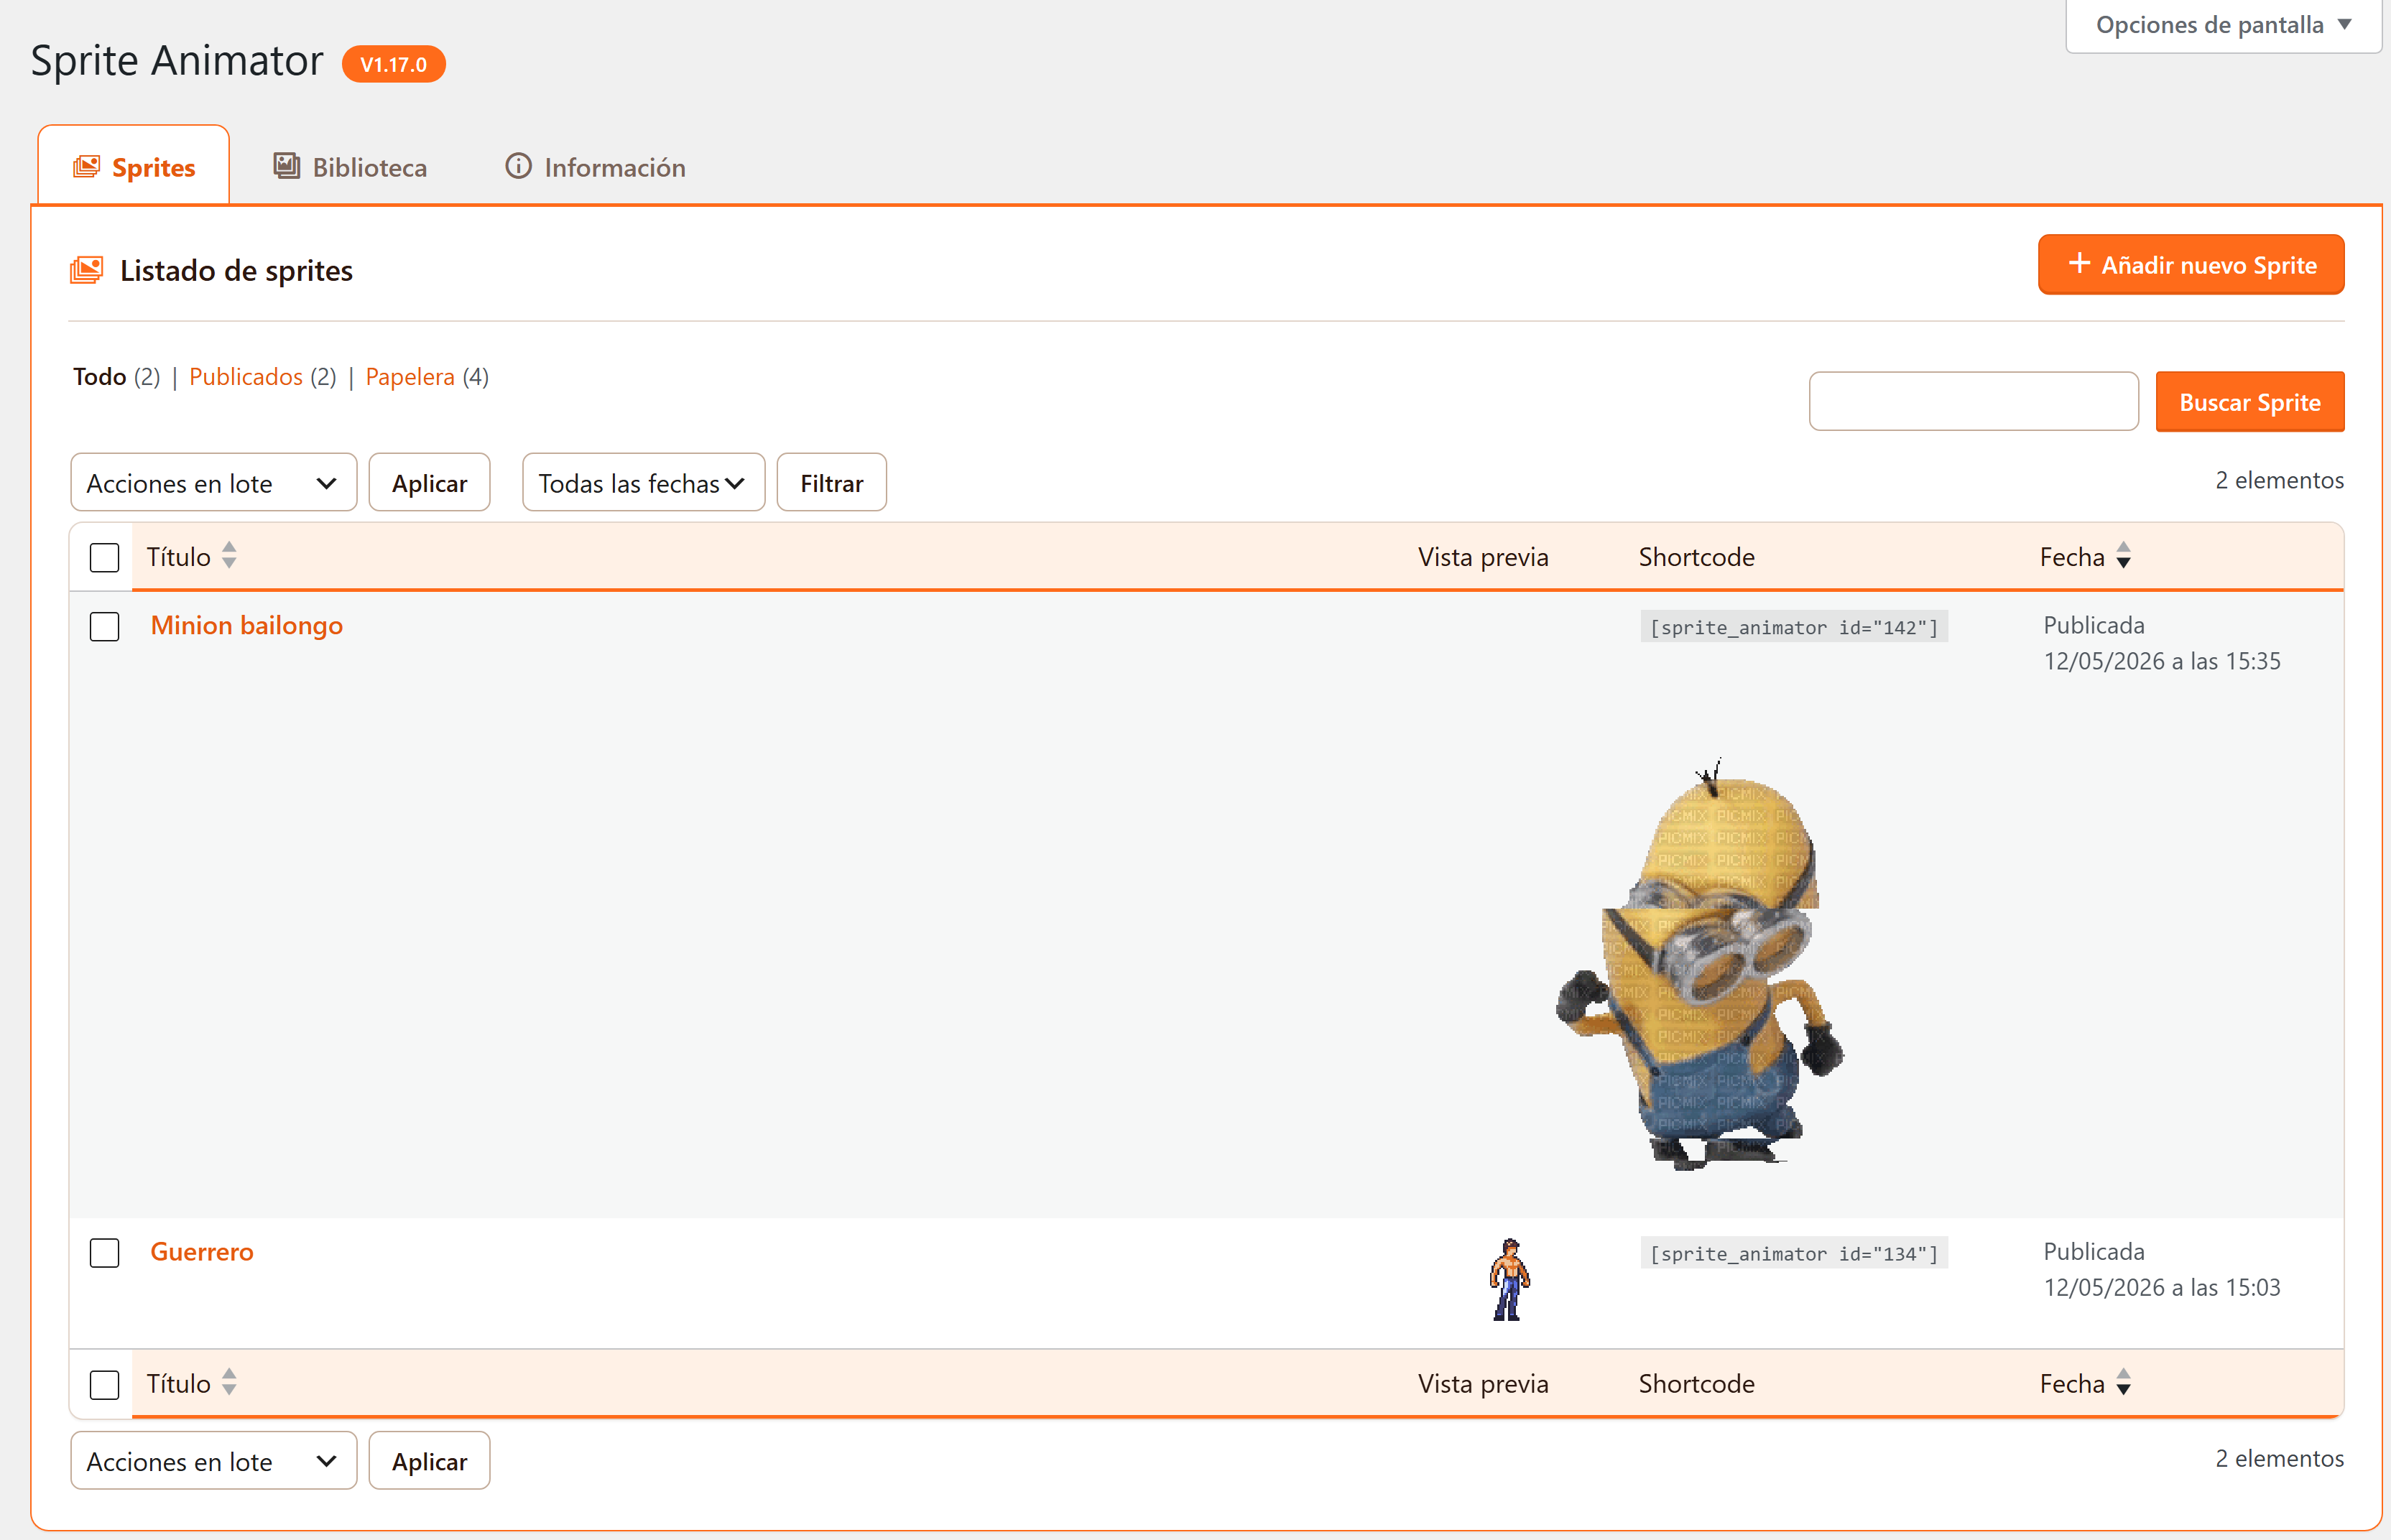Image resolution: width=2391 pixels, height=1540 pixels.
Task: Open the Papelera trash view
Action: [410, 377]
